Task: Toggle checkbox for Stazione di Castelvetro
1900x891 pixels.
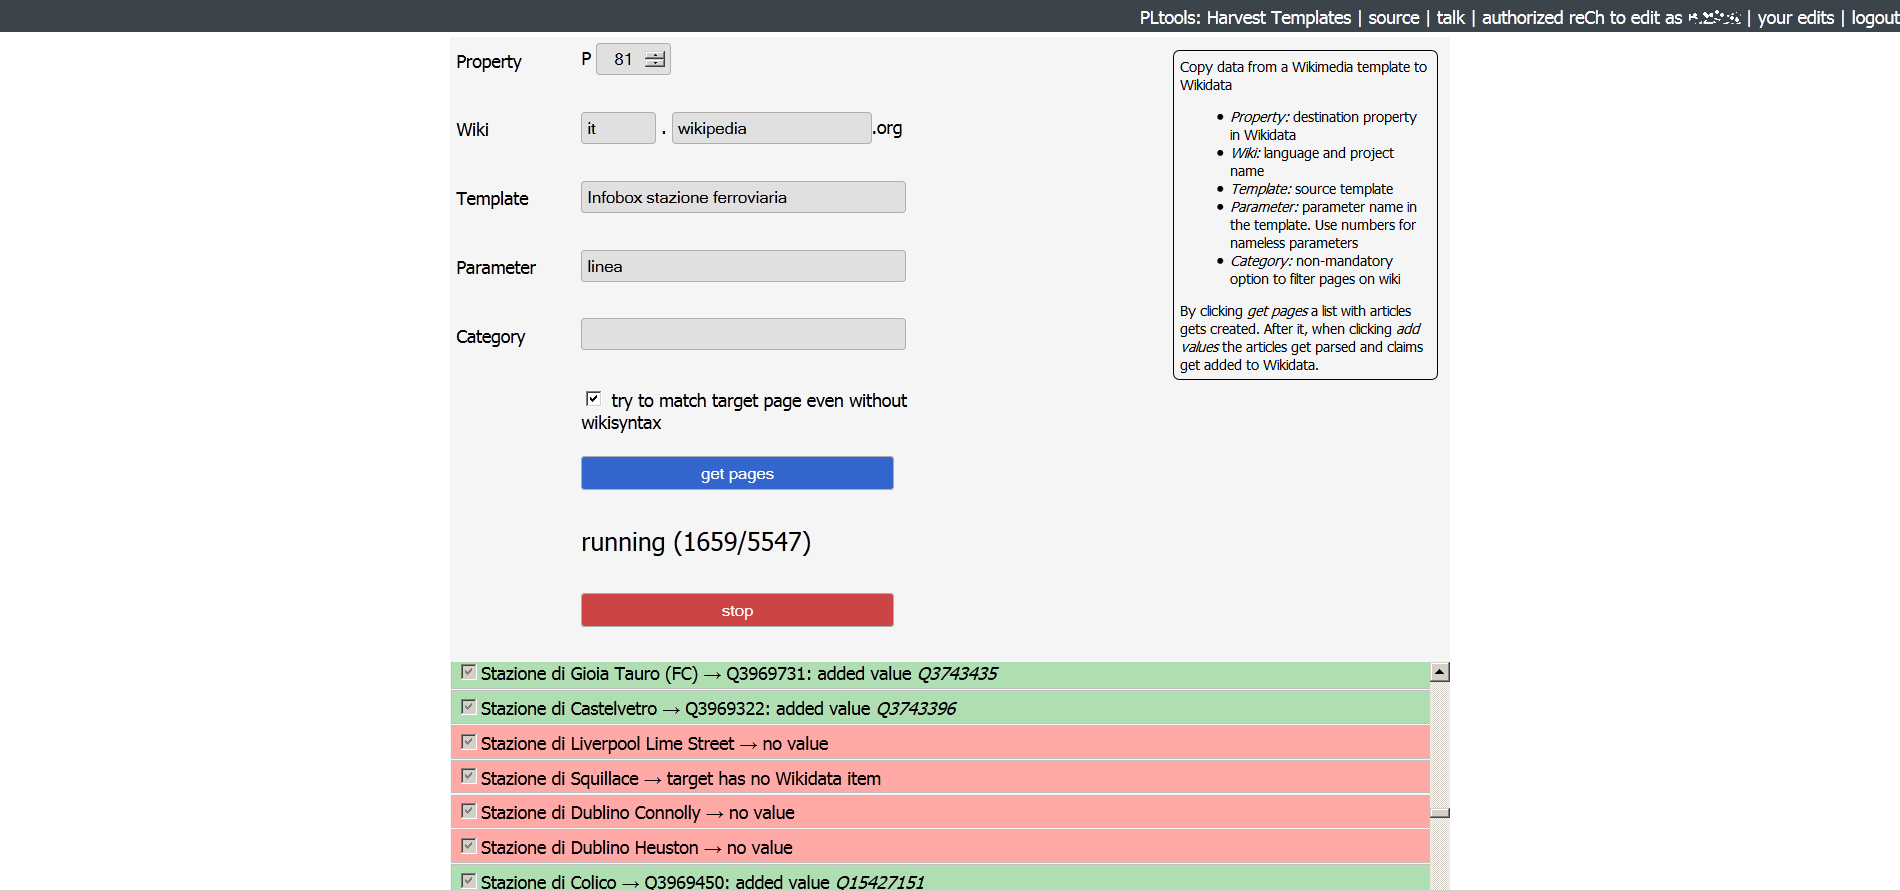Action: pyautogui.click(x=468, y=707)
